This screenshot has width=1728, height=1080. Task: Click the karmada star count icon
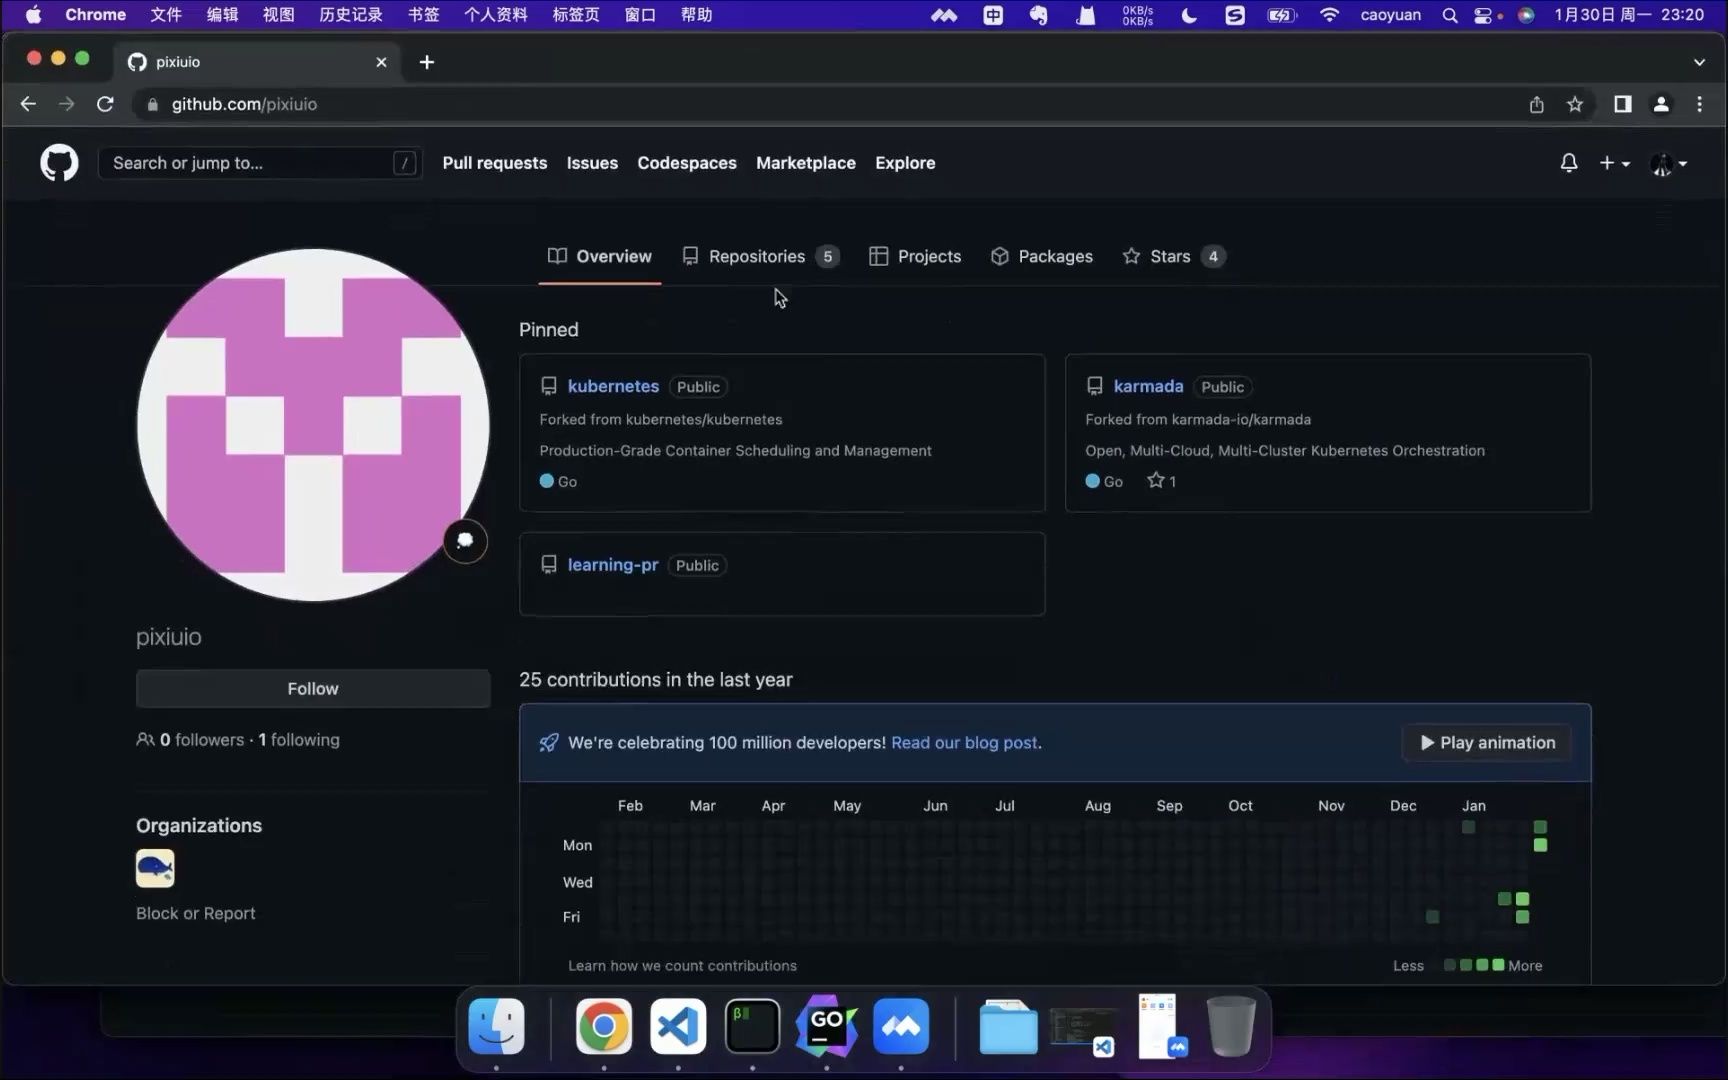tap(1156, 481)
